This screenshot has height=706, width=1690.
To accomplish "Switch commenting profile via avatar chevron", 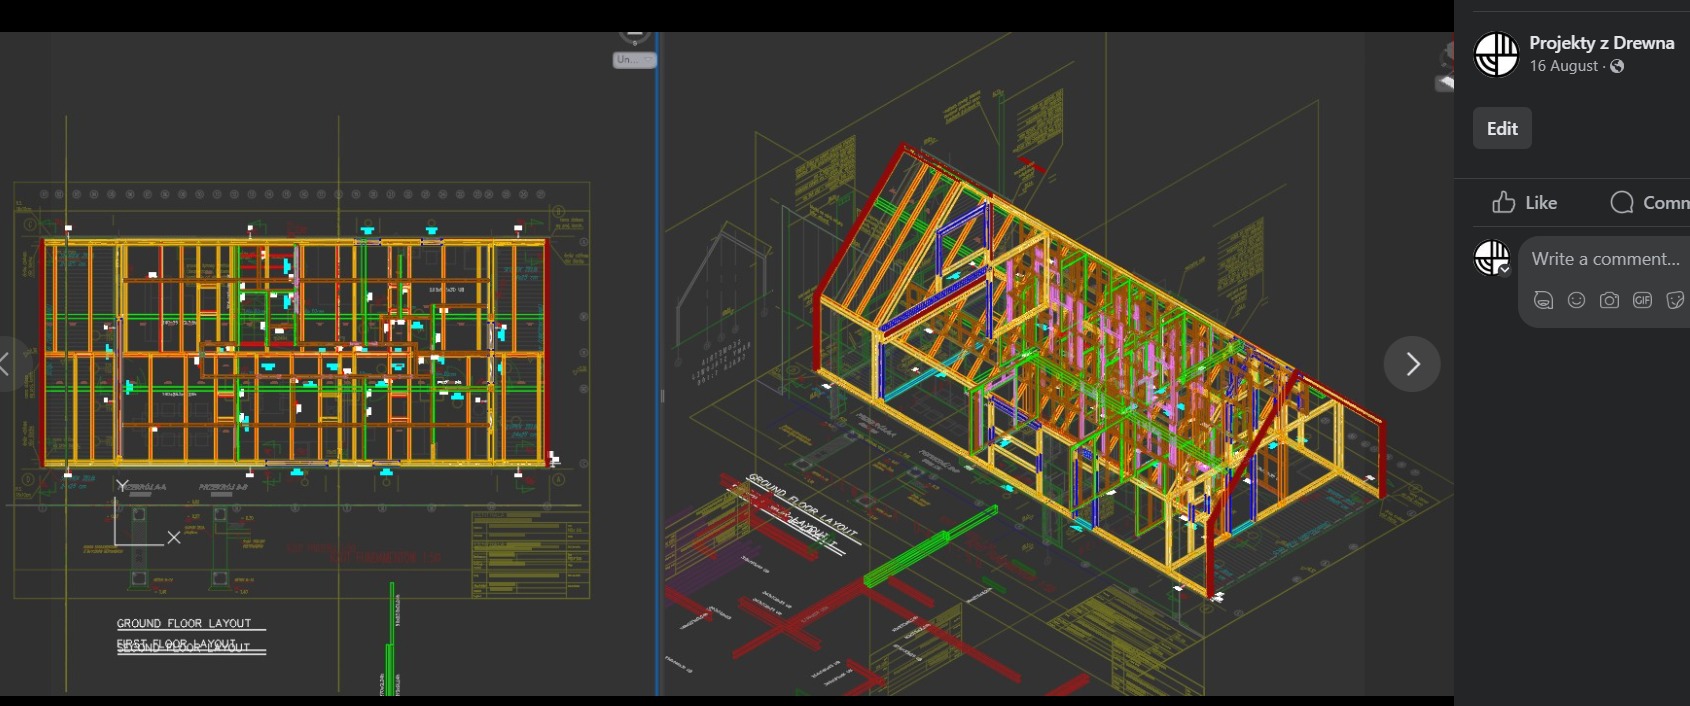I will [1504, 269].
